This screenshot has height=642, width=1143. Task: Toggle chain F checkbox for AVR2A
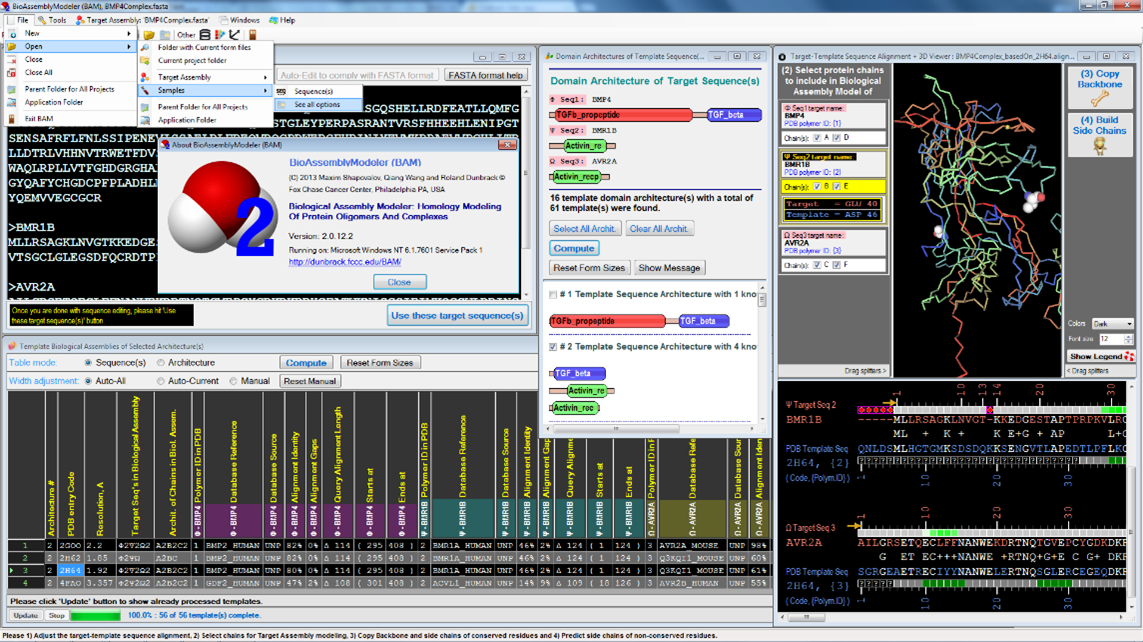pos(836,265)
